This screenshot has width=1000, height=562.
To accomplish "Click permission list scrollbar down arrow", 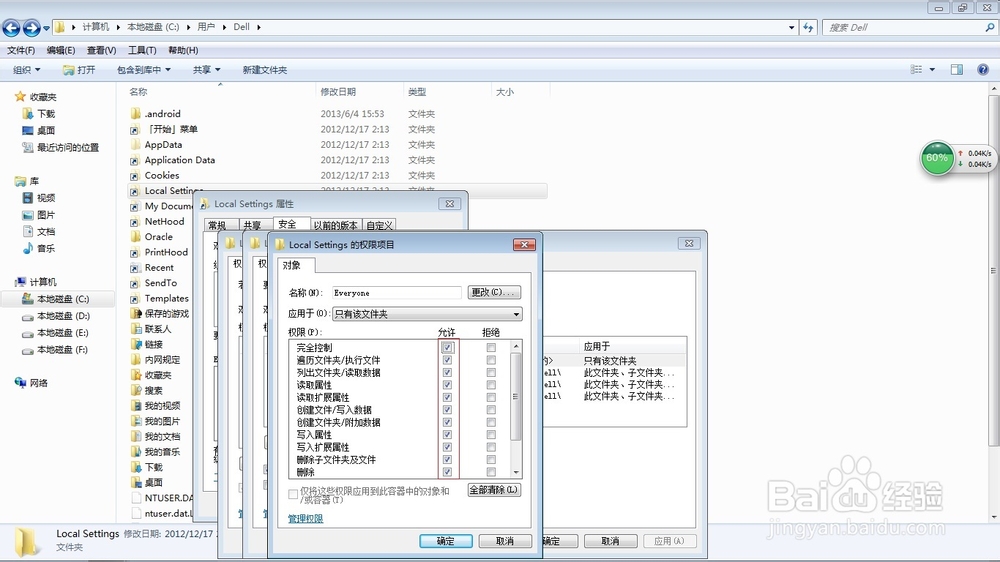I will point(516,472).
